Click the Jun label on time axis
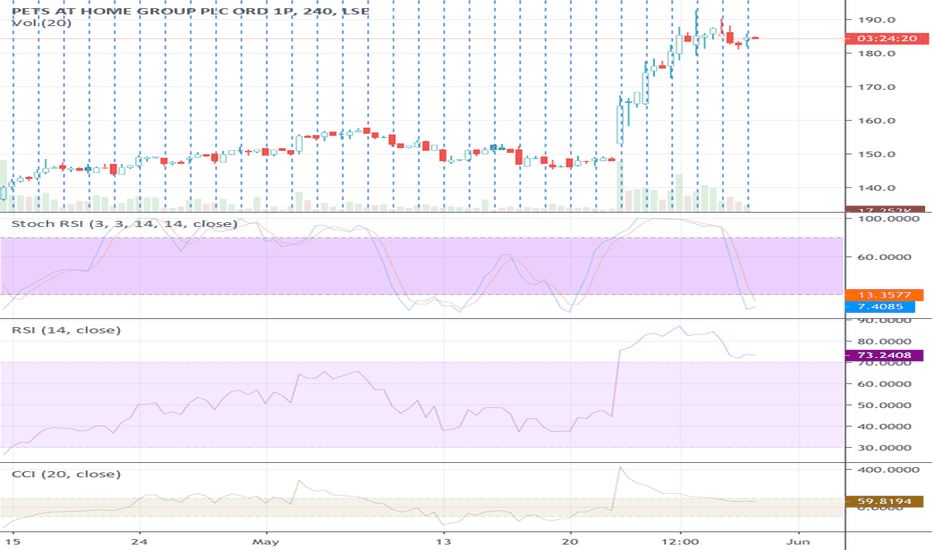Viewport: 932px width, 550px height. (798, 542)
